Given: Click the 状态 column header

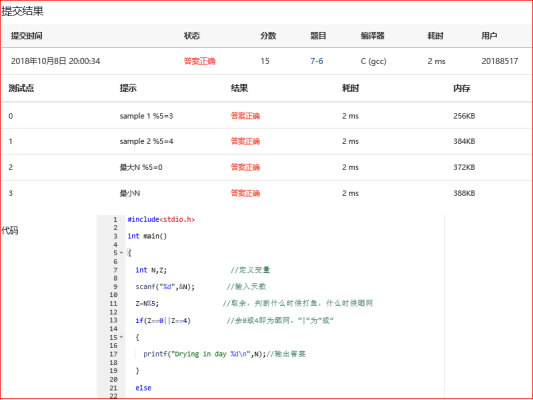Looking at the screenshot, I should click(192, 36).
